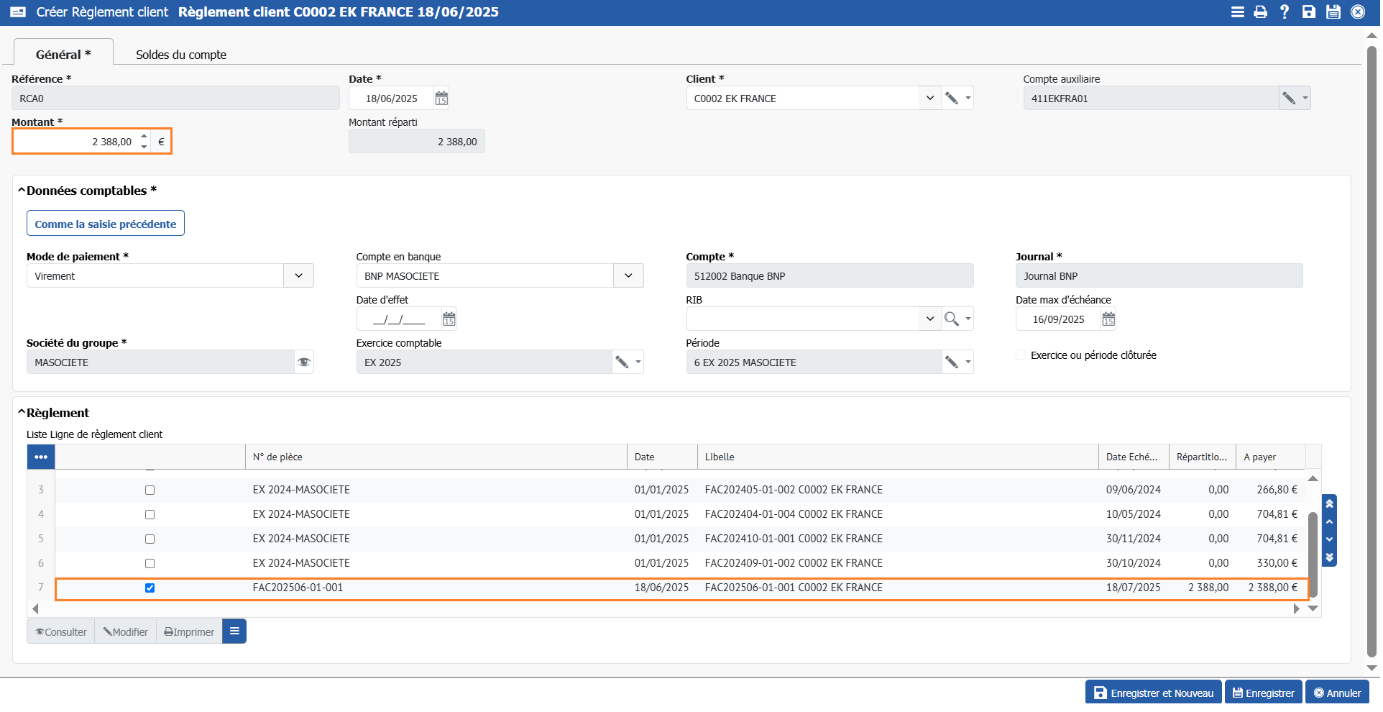Select the Général tab
Image resolution: width=1383 pixels, height=712 pixels.
coord(63,54)
